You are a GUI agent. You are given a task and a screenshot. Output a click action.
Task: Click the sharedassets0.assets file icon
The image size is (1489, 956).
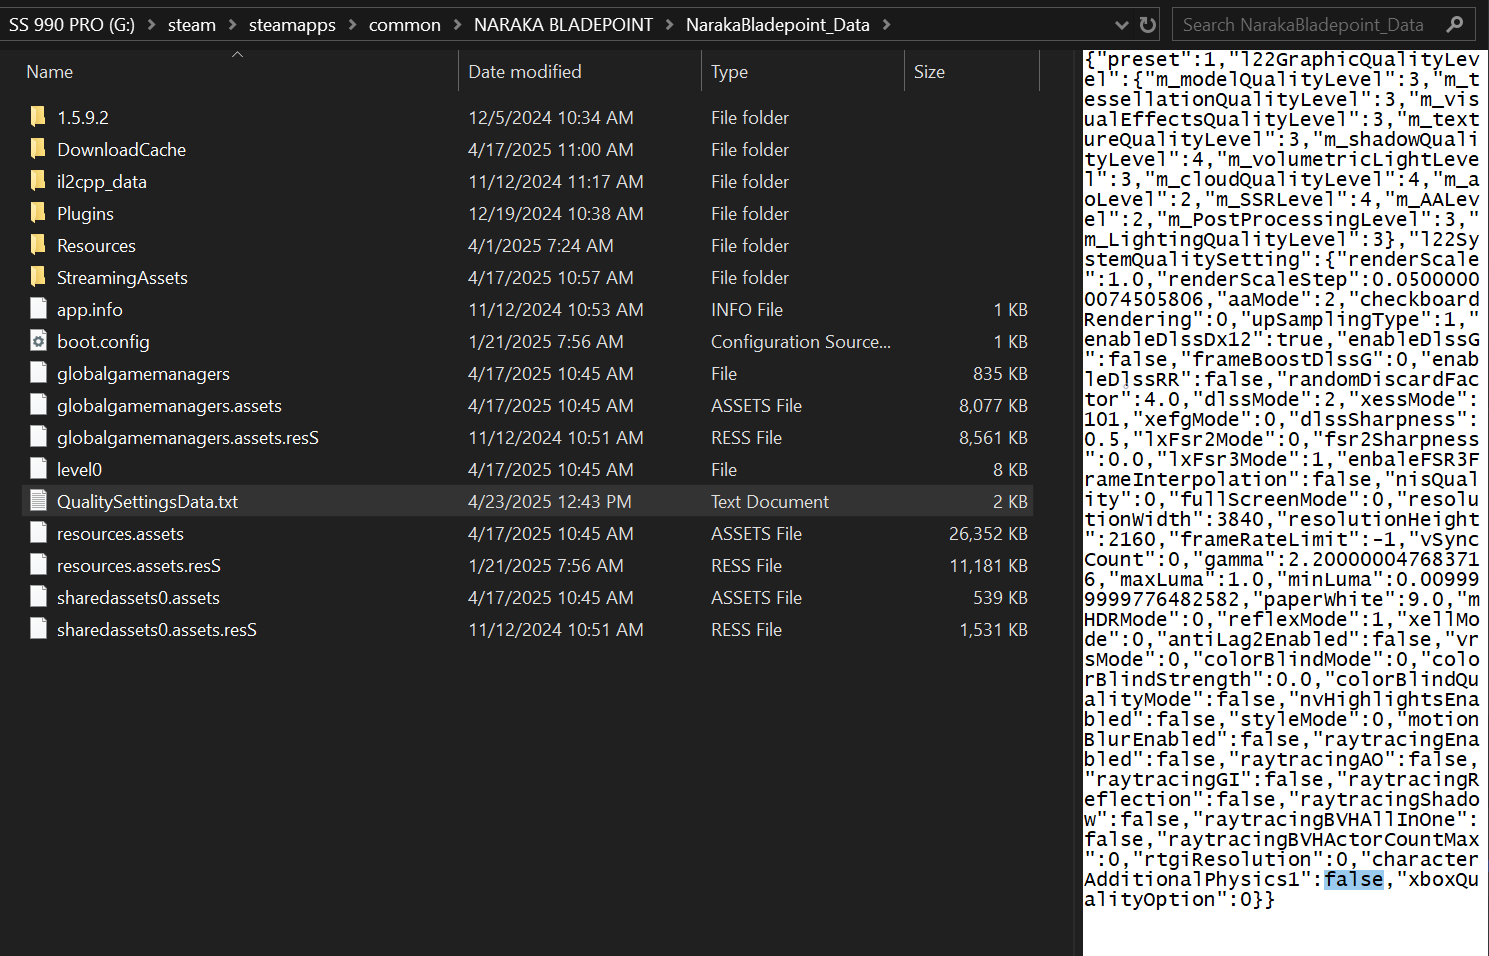tap(38, 597)
